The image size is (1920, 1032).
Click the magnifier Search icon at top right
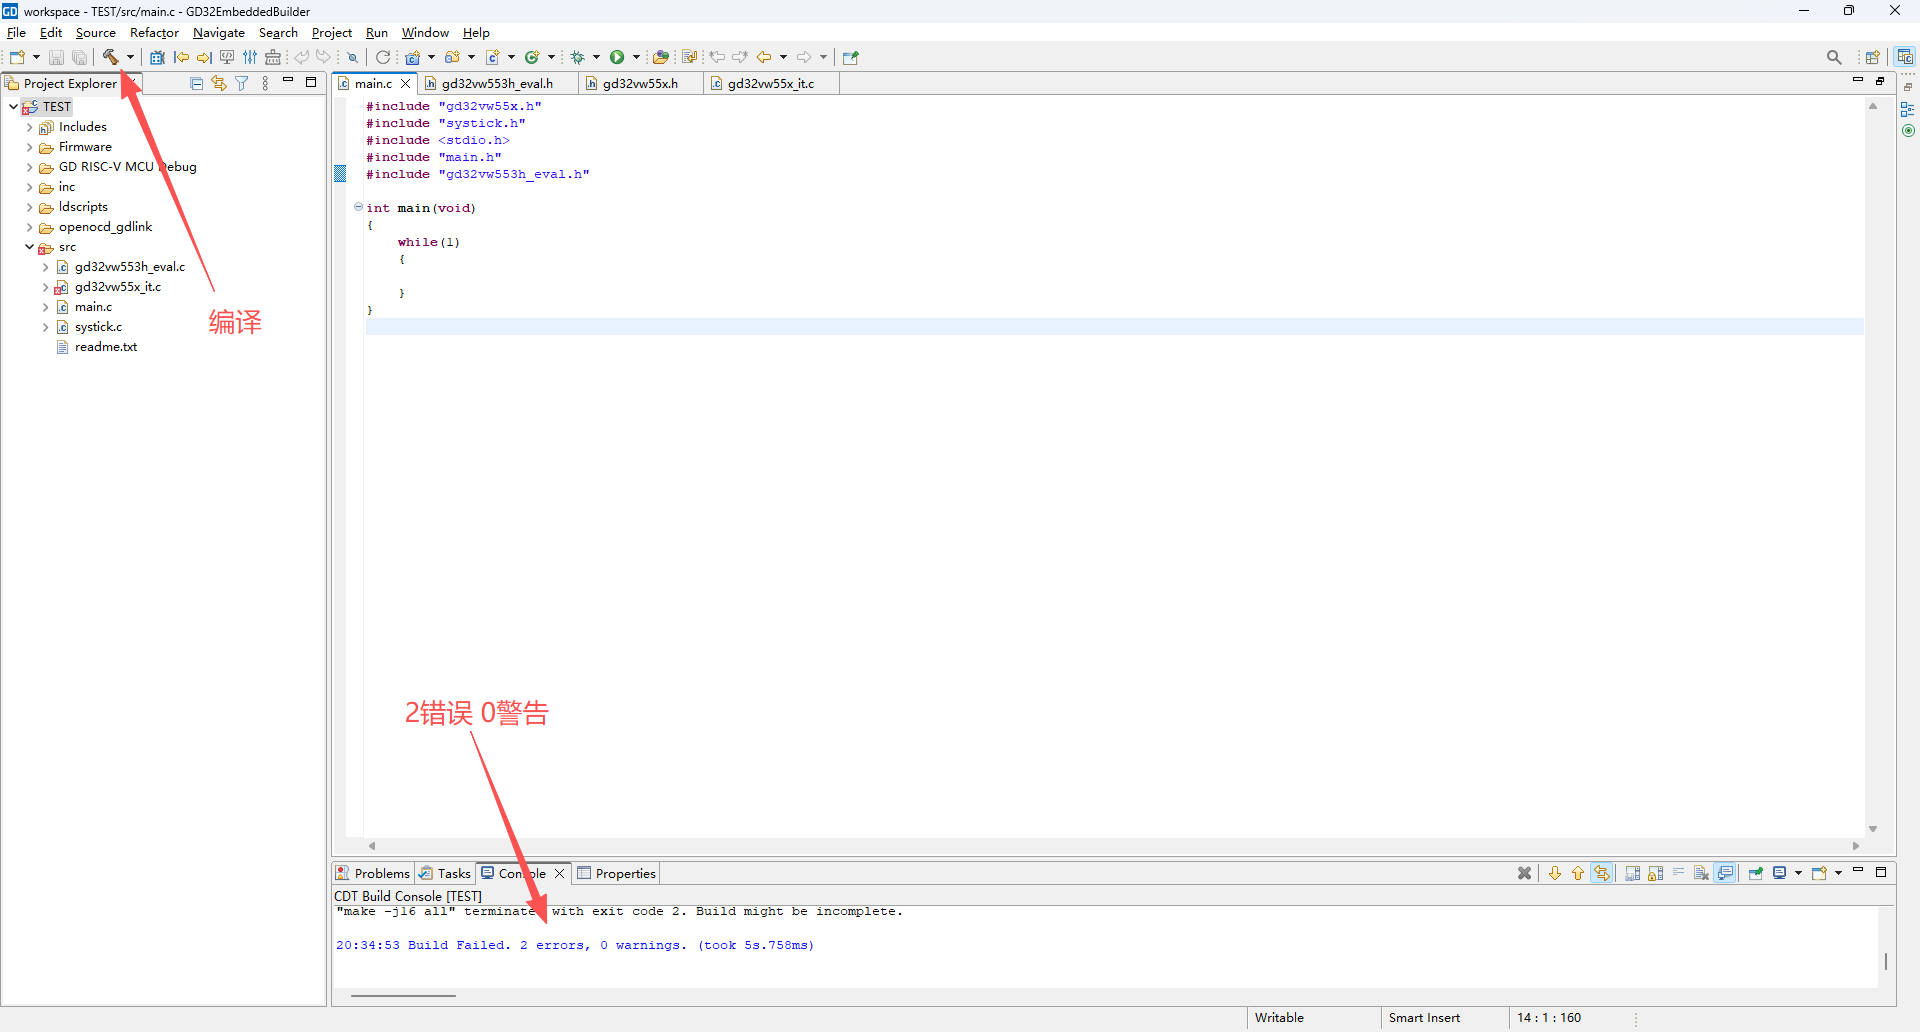tap(1833, 57)
